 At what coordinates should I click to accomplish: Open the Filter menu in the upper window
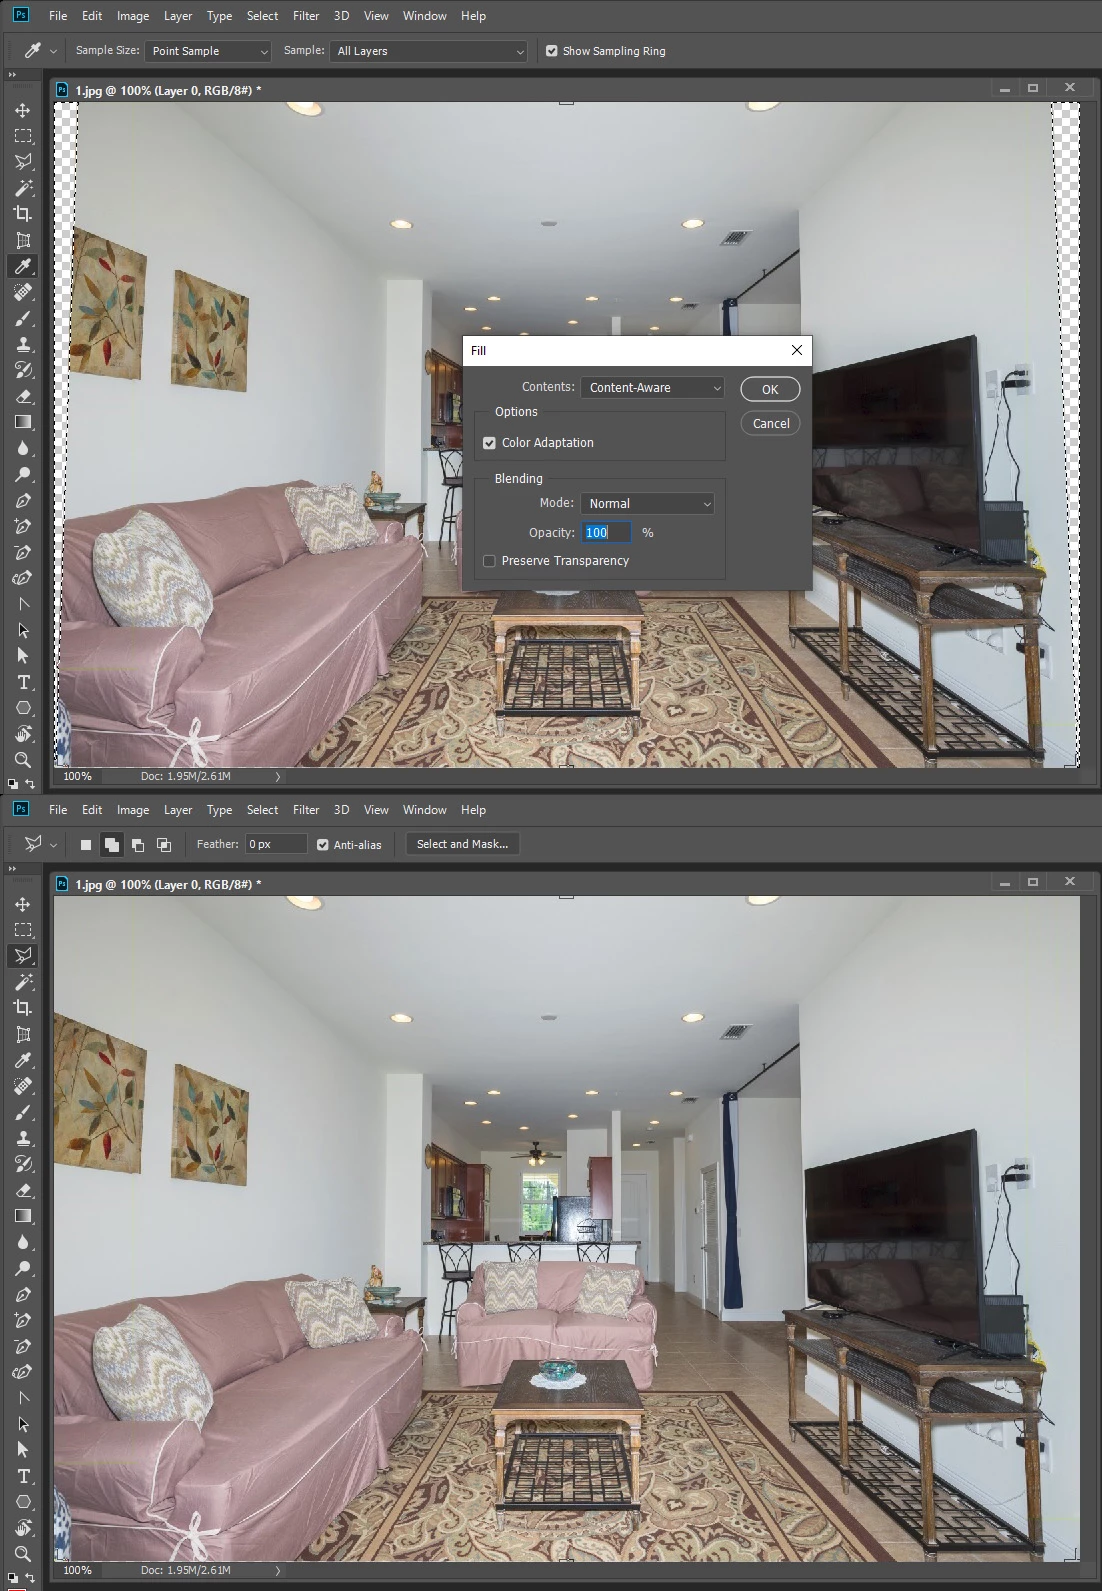pos(306,16)
